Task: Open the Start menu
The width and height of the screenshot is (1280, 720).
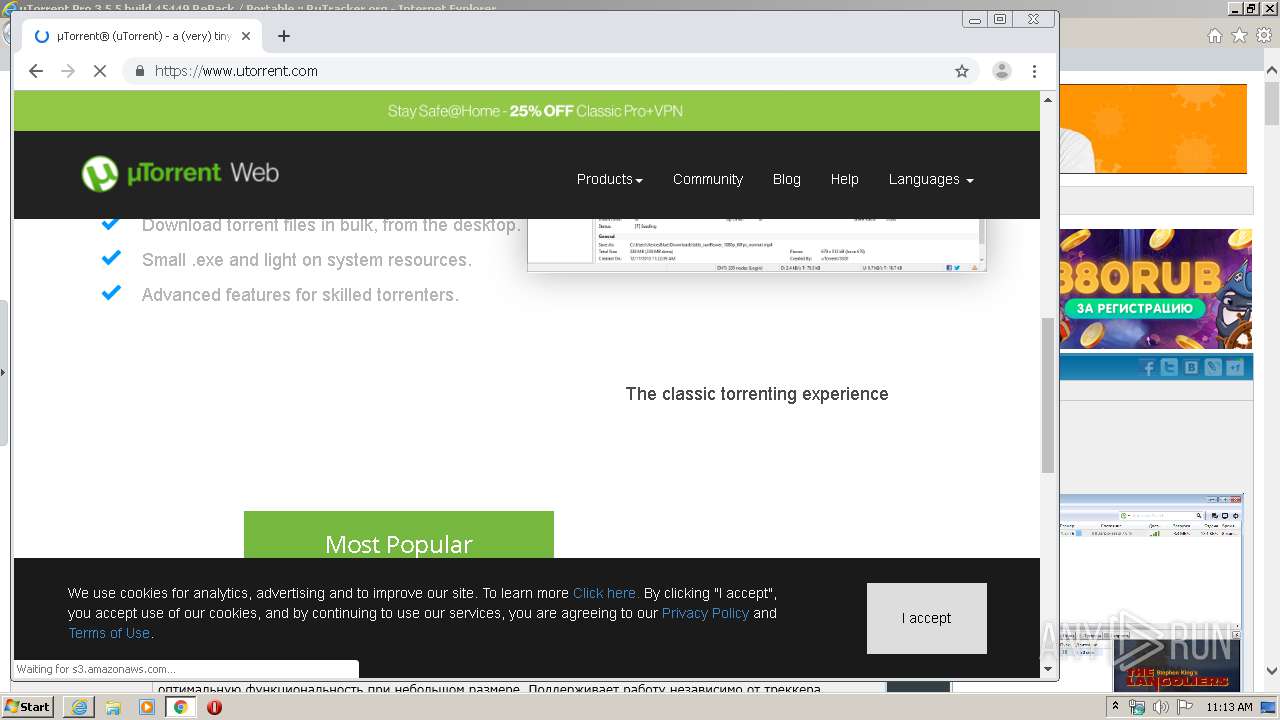Action: 27,707
